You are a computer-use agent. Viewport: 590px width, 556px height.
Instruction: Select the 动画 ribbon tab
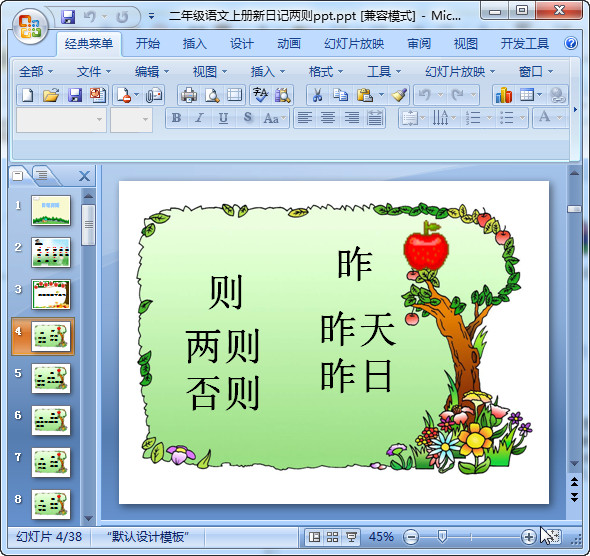tap(289, 44)
